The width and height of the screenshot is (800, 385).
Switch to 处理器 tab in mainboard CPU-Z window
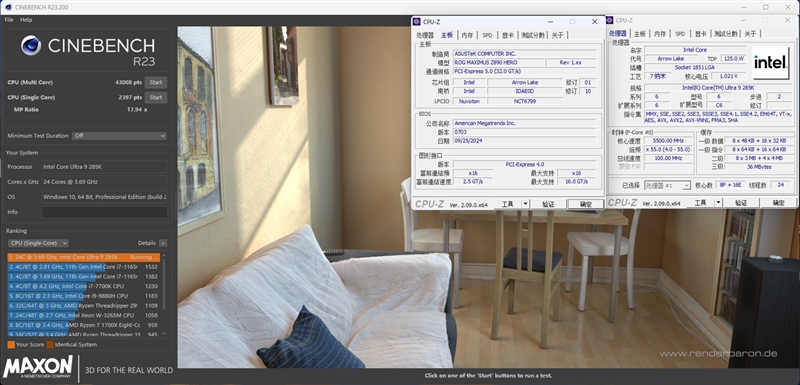click(x=424, y=35)
